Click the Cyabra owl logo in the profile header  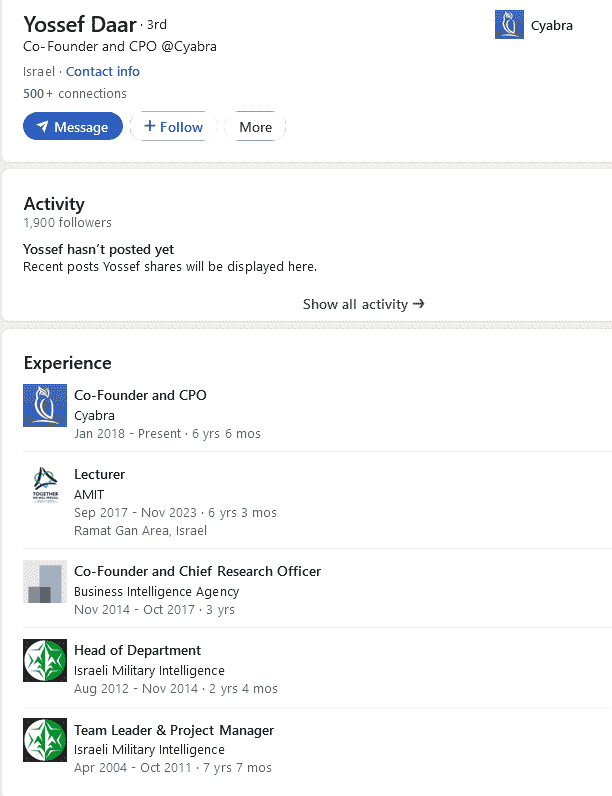[509, 24]
